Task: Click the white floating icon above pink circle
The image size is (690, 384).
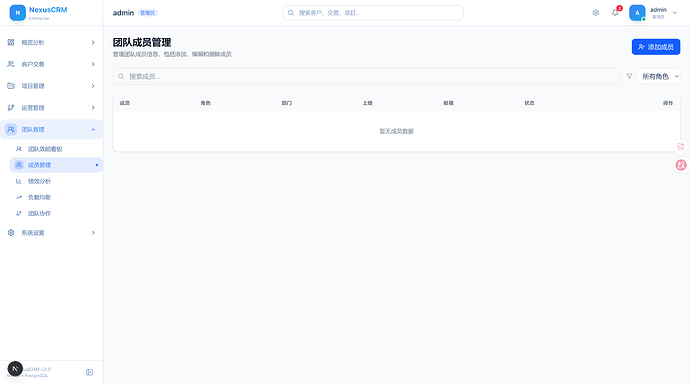Action: tap(681, 146)
